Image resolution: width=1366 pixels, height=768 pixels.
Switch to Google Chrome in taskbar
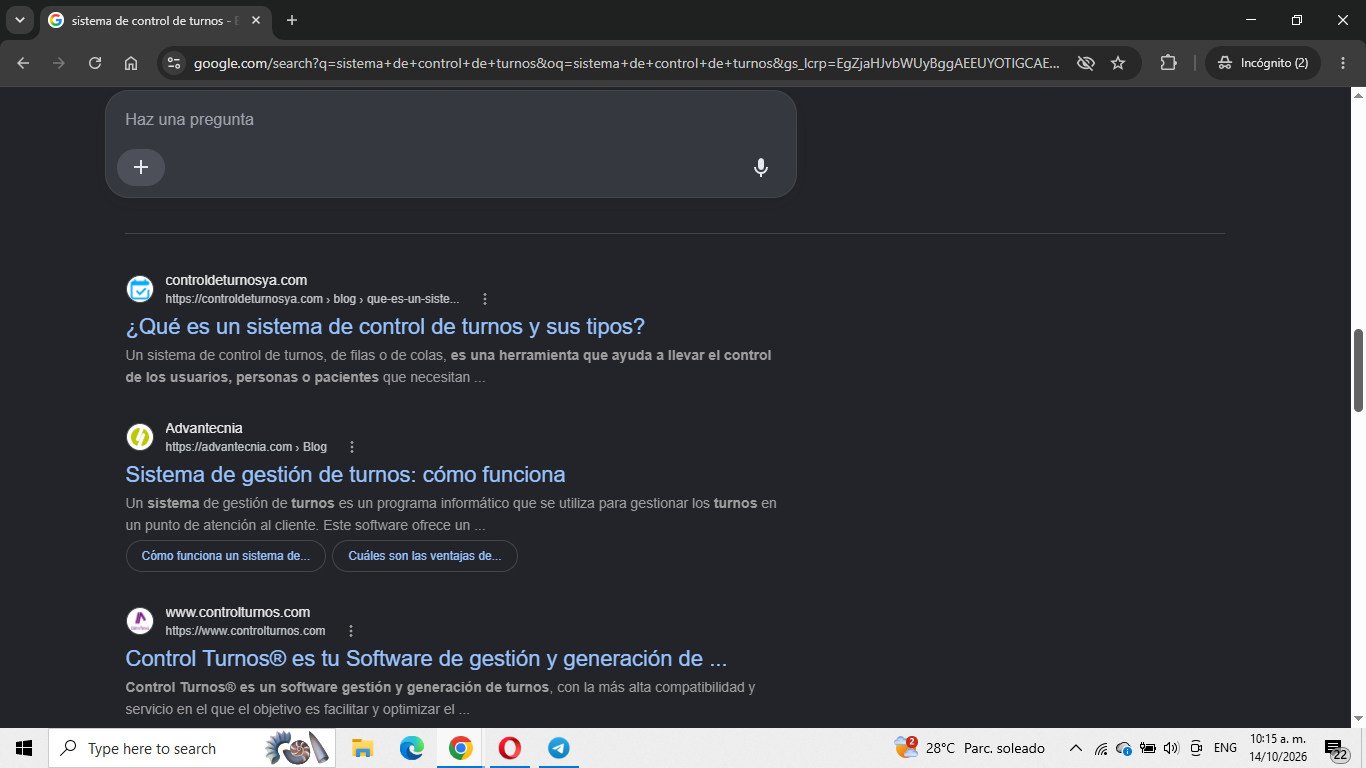point(460,748)
